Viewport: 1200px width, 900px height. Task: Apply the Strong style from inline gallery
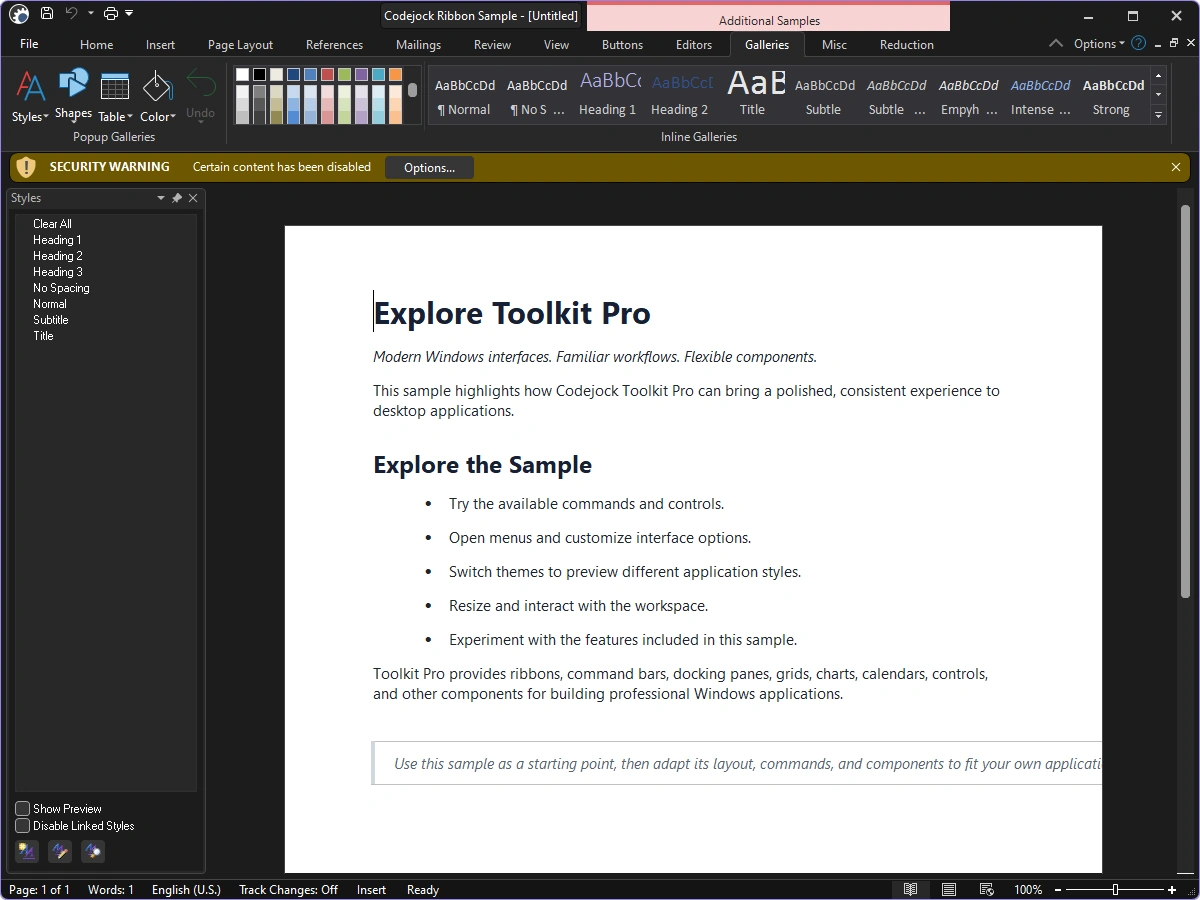[1112, 95]
